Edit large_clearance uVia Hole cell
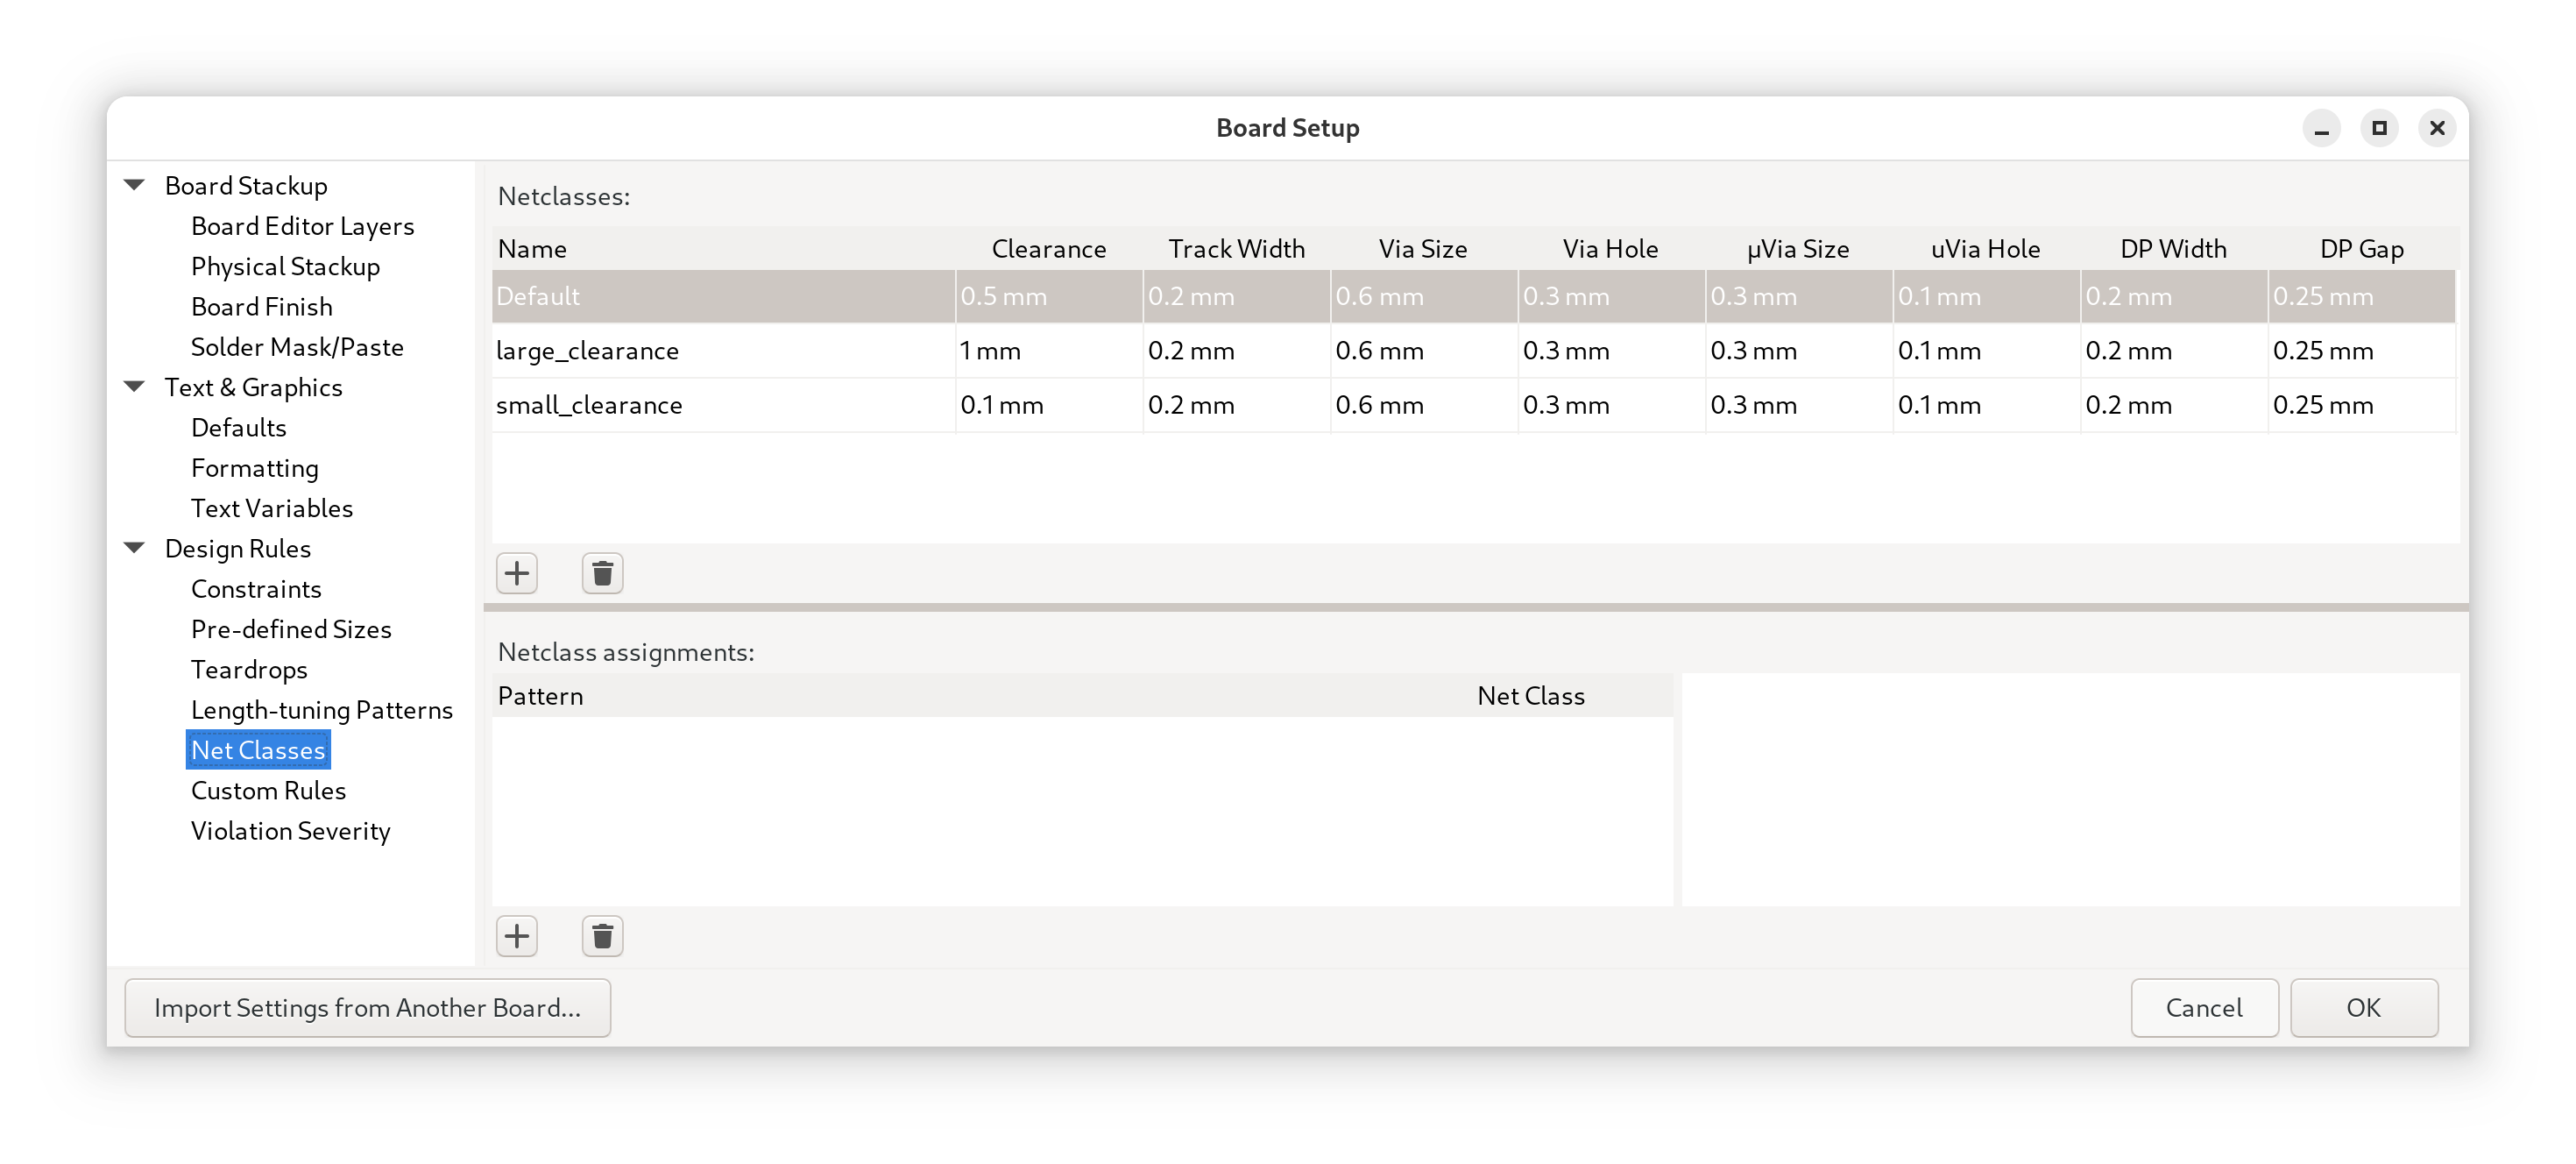This screenshot has width=2576, height=1164. click(x=1986, y=350)
